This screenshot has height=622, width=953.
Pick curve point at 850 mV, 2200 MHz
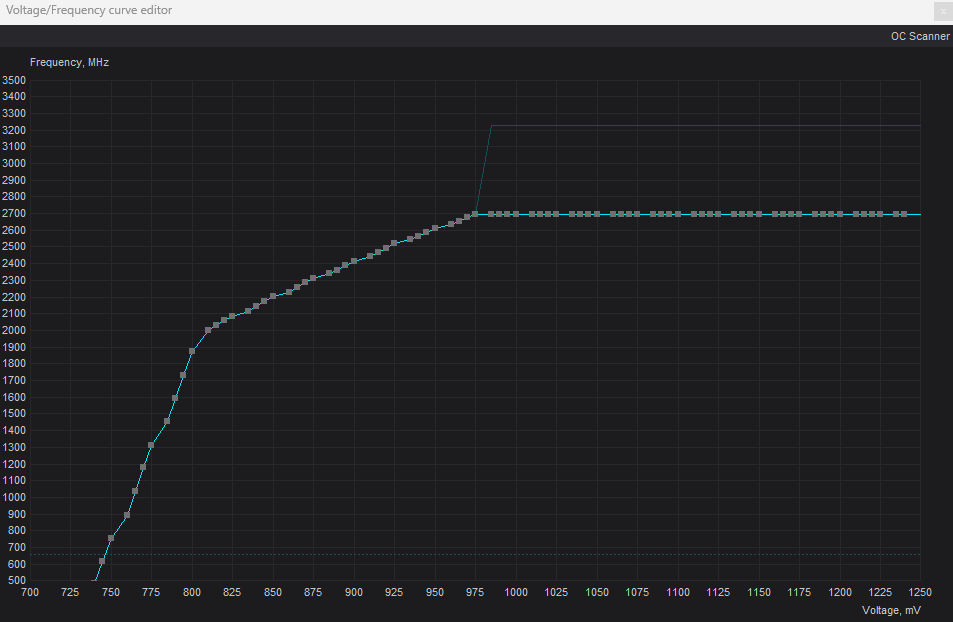[273, 297]
